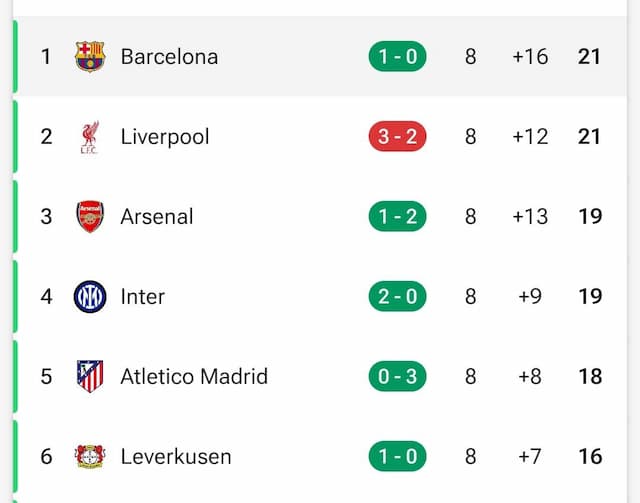Click the Leverkusen club crest
Screen dimensions: 640x503
tap(90, 456)
